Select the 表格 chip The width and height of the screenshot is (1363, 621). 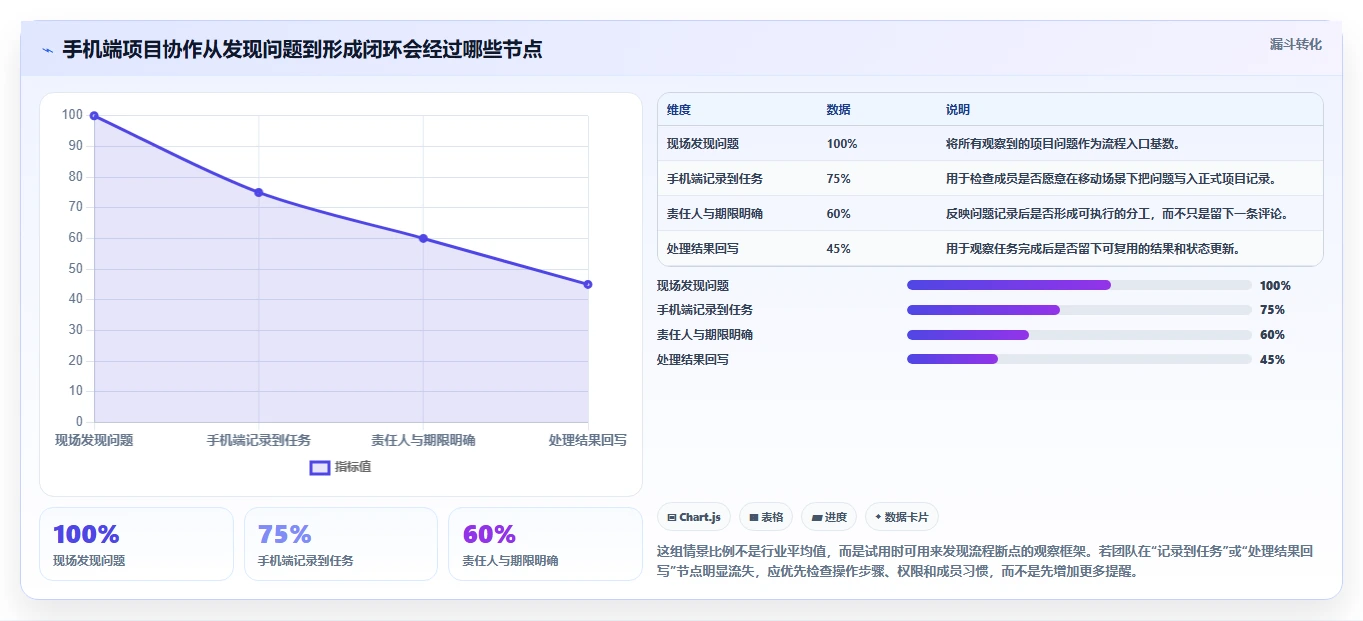click(766, 517)
